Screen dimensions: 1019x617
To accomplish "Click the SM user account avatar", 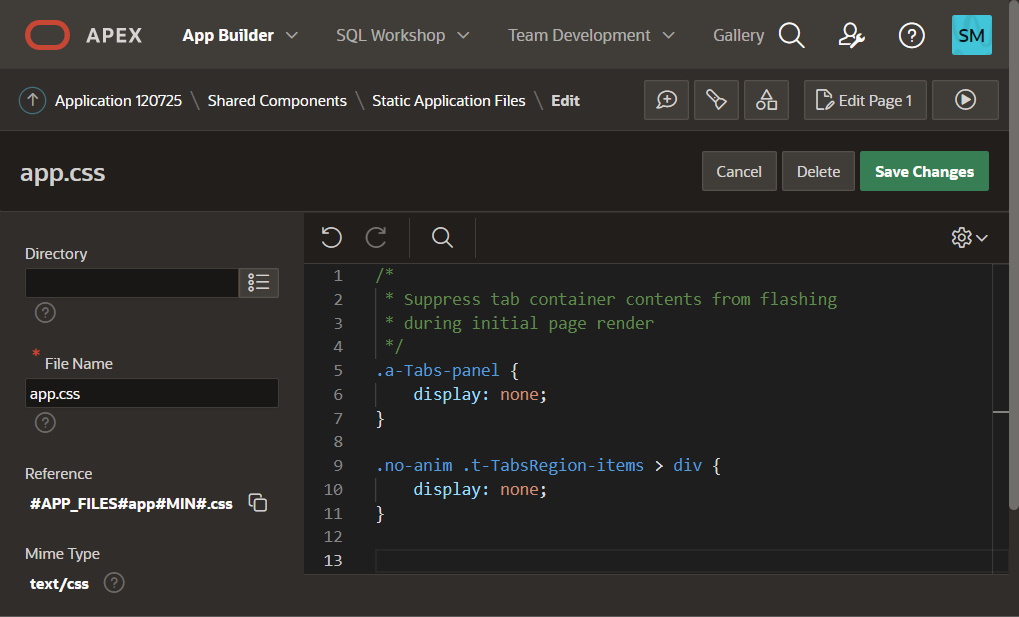I will (971, 35).
